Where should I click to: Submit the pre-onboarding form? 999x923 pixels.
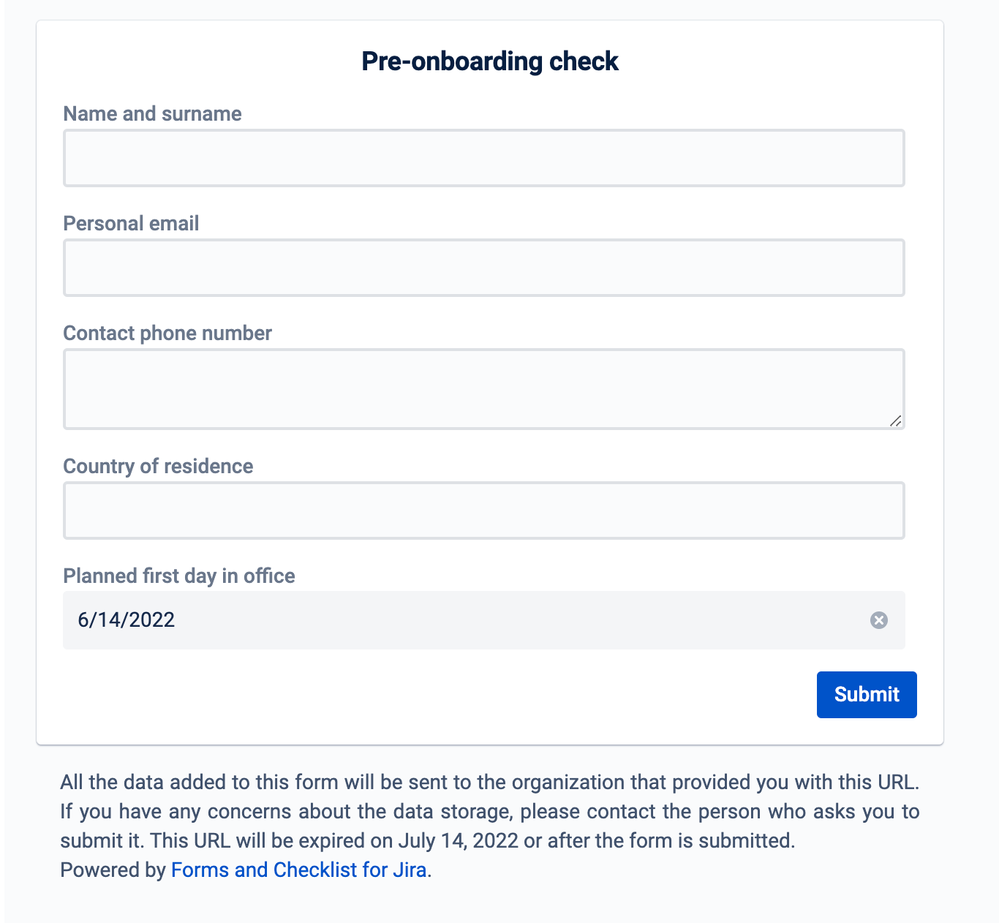(866, 695)
